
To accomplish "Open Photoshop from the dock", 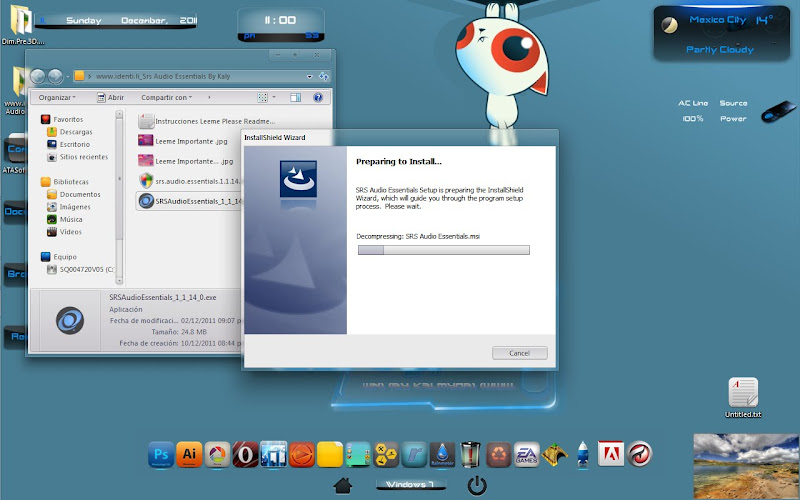I will coord(161,454).
